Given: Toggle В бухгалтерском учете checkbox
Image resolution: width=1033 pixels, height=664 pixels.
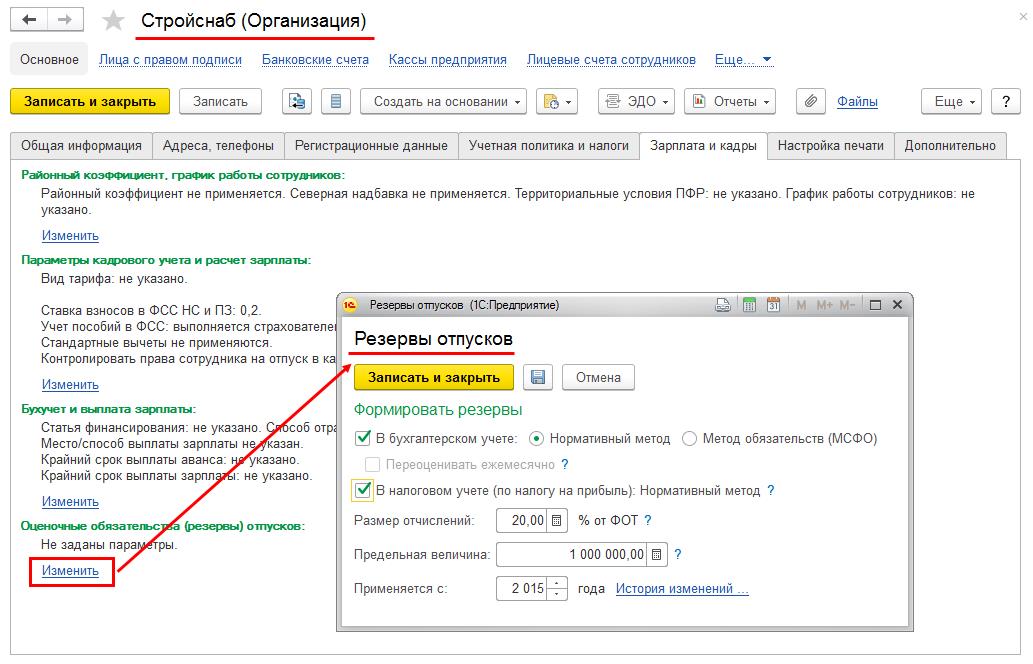Looking at the screenshot, I should (362, 438).
